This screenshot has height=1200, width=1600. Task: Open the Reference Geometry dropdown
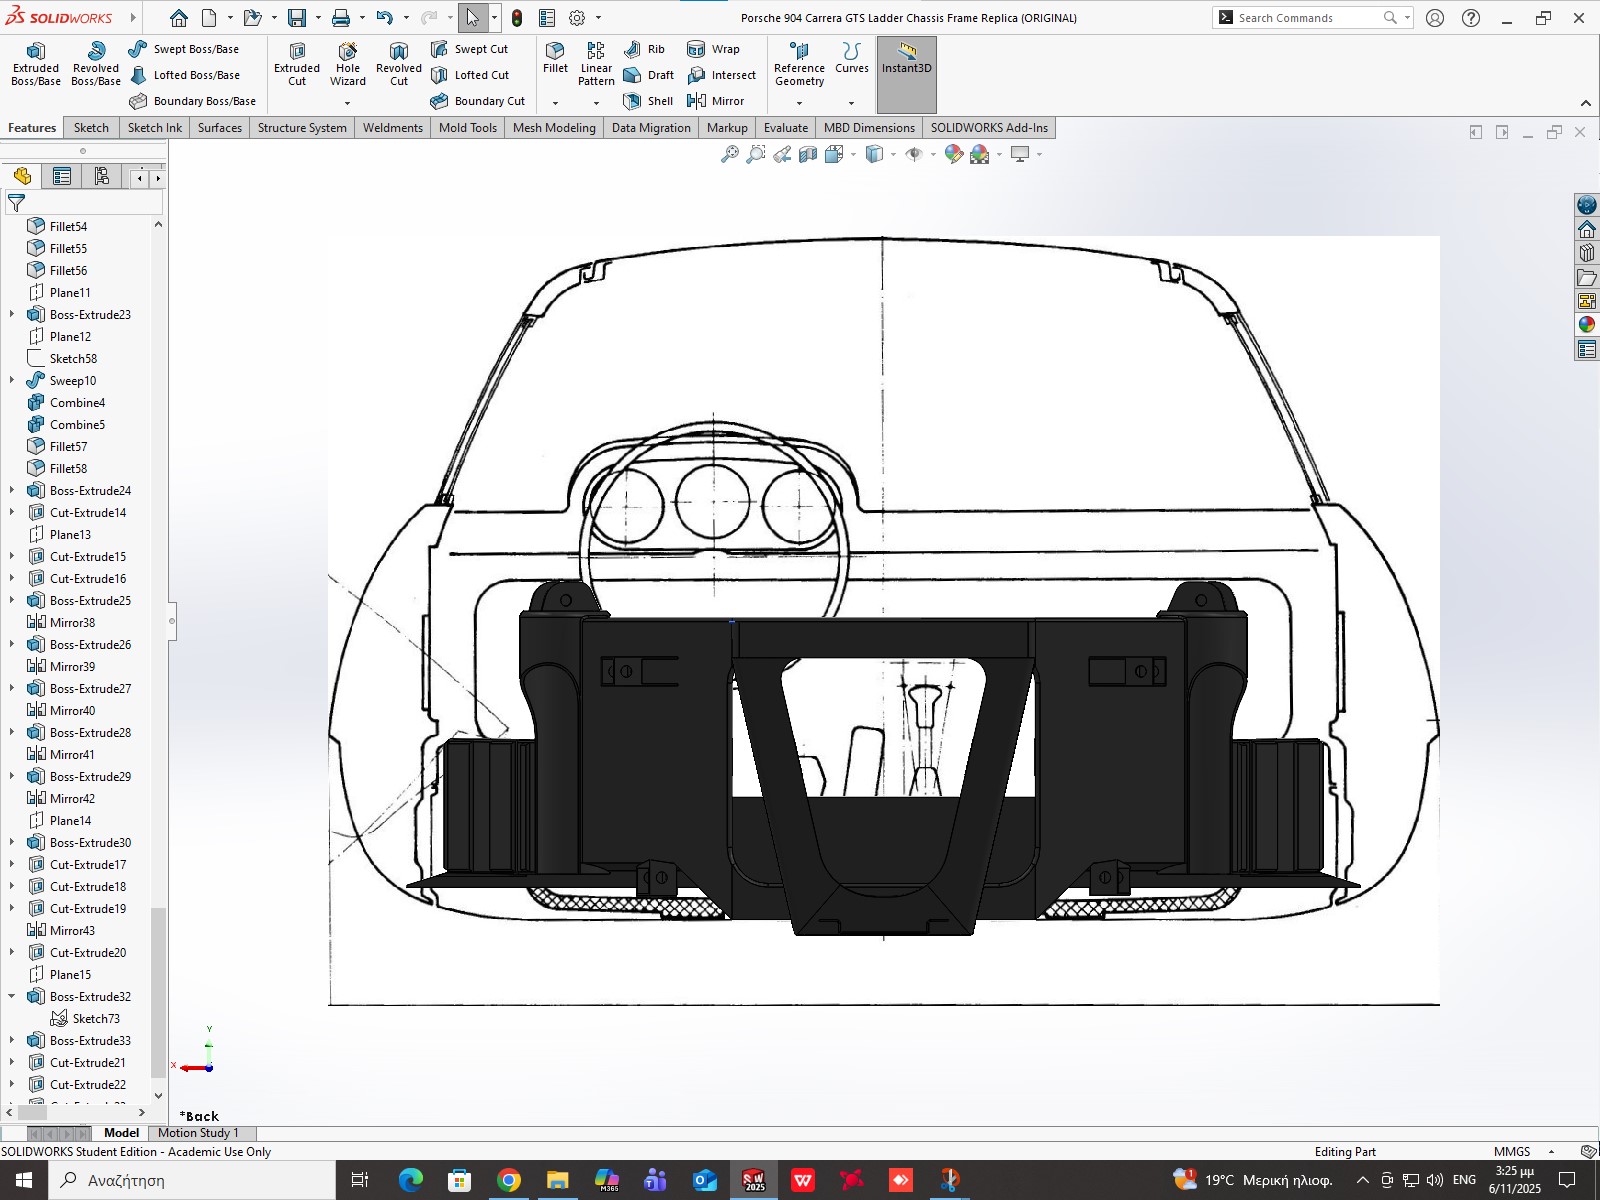click(799, 103)
